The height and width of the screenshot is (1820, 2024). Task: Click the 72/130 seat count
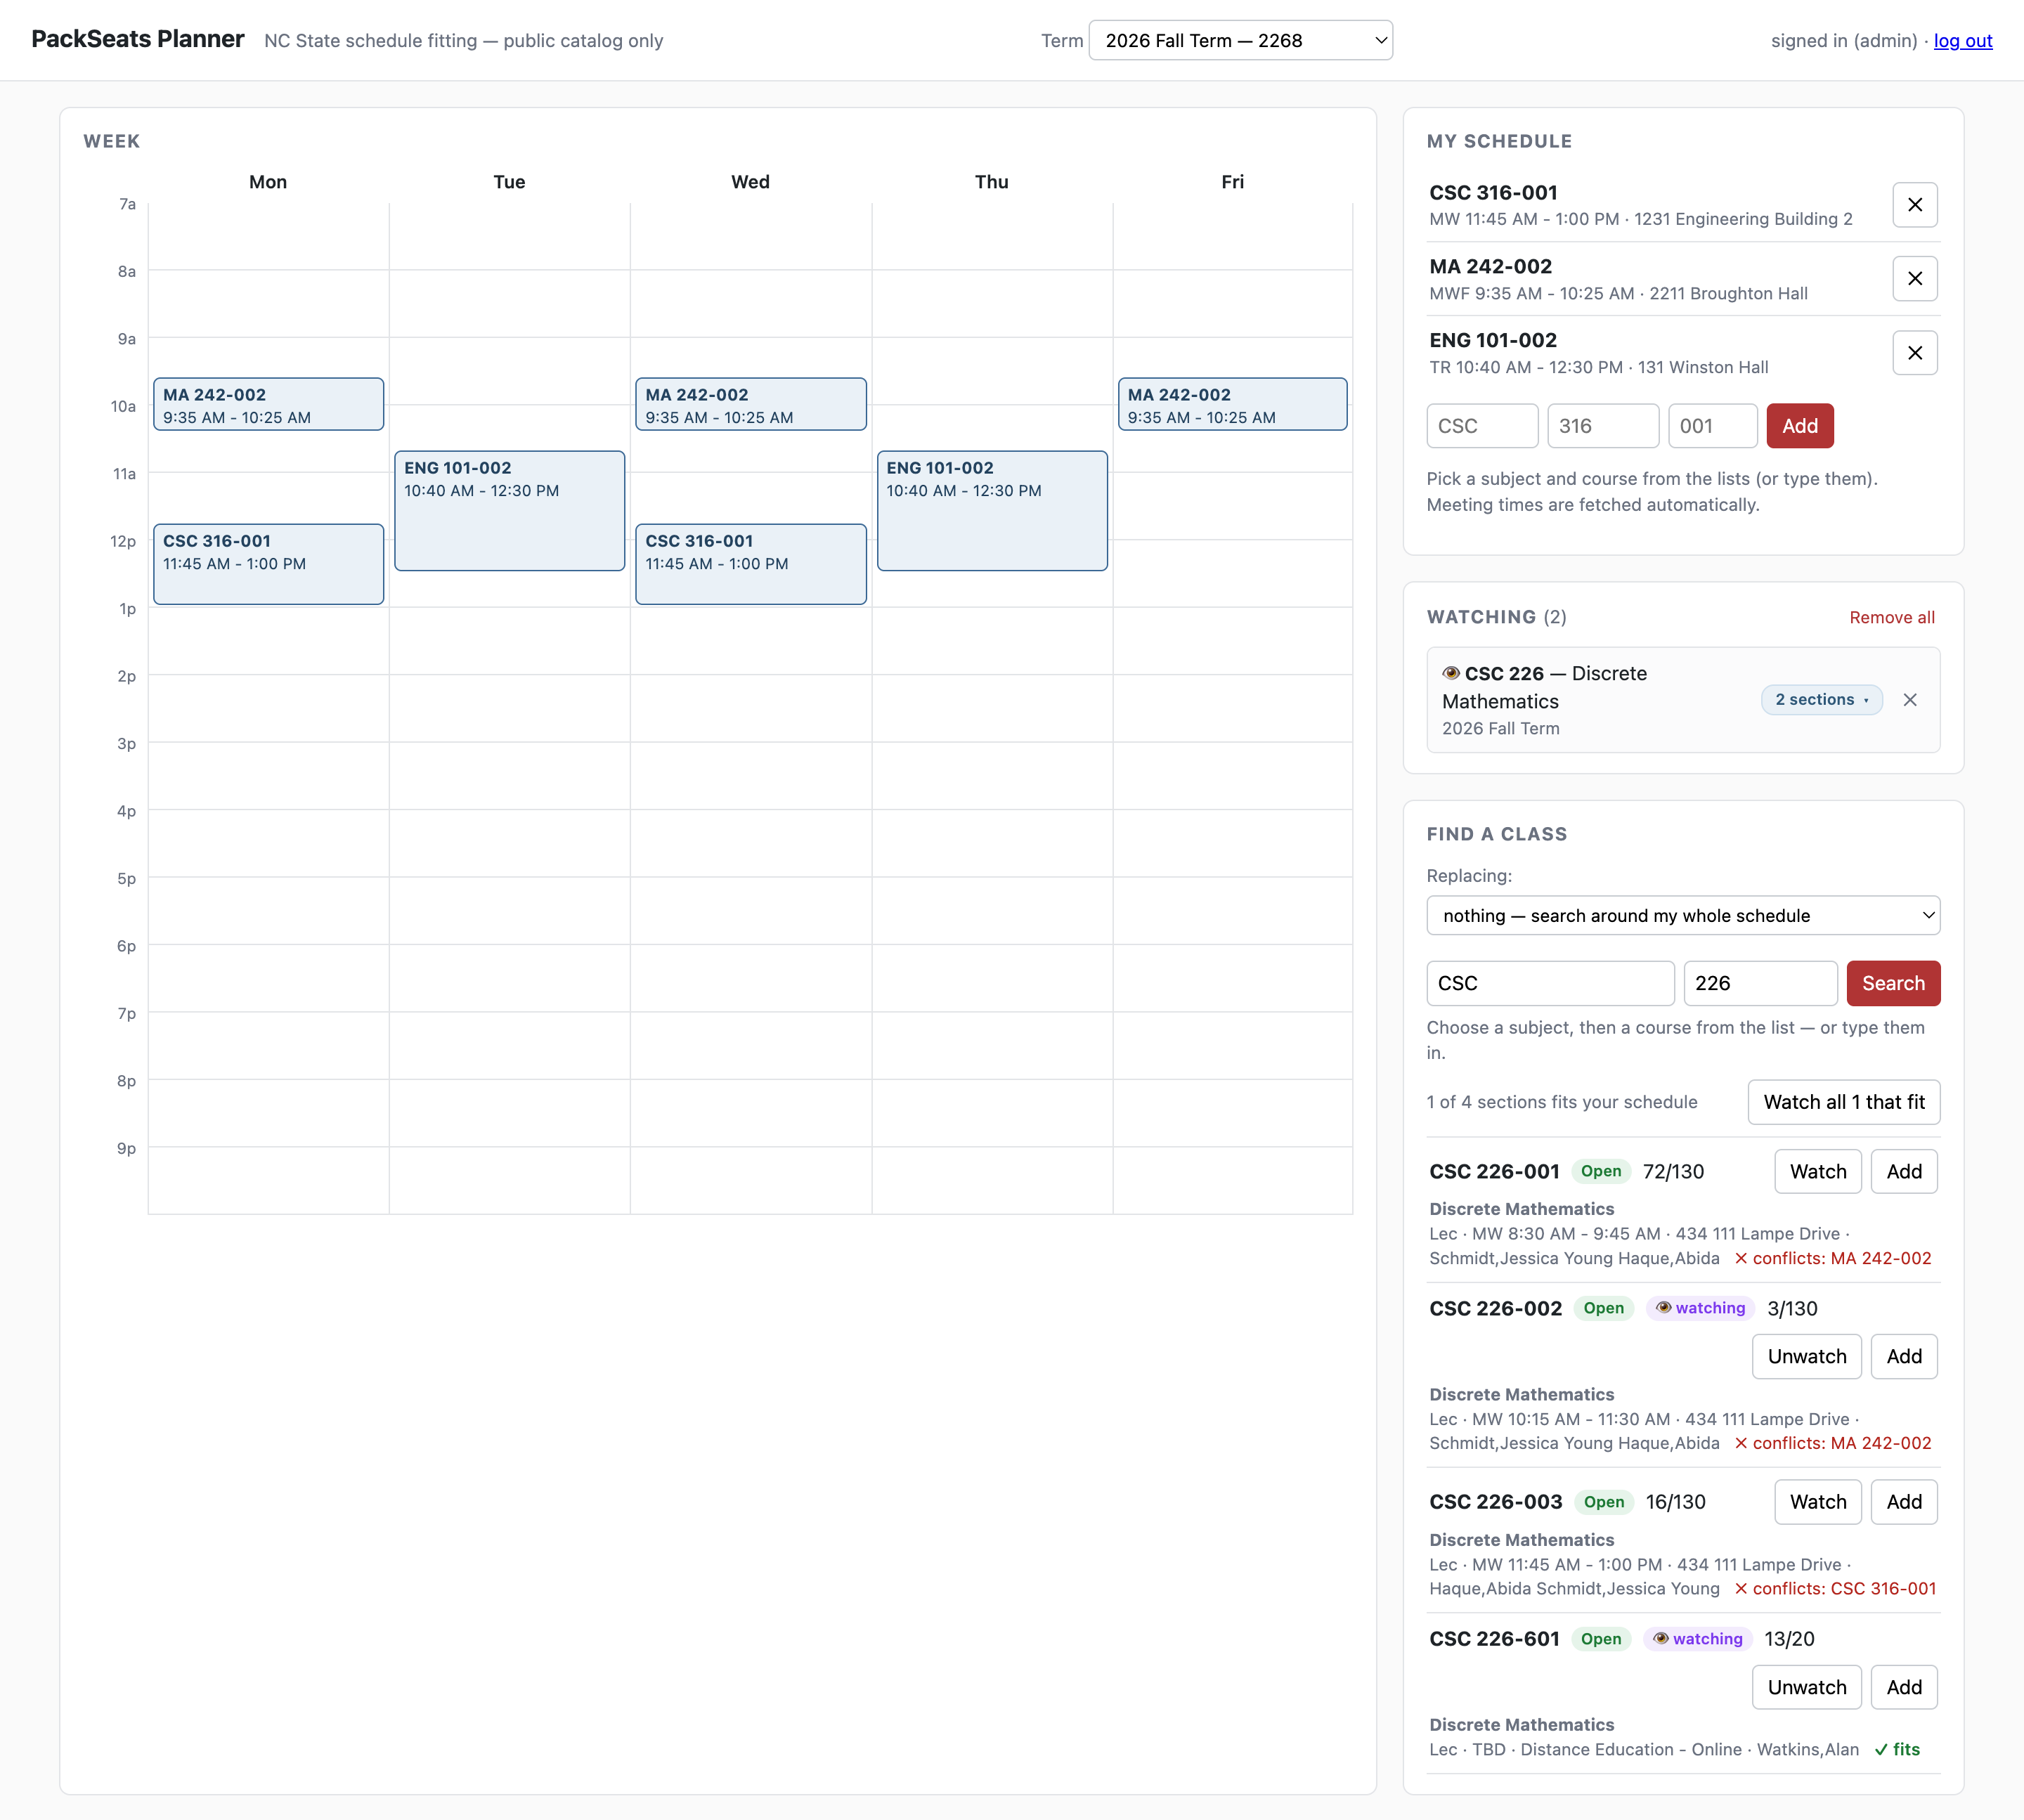coord(1673,1172)
